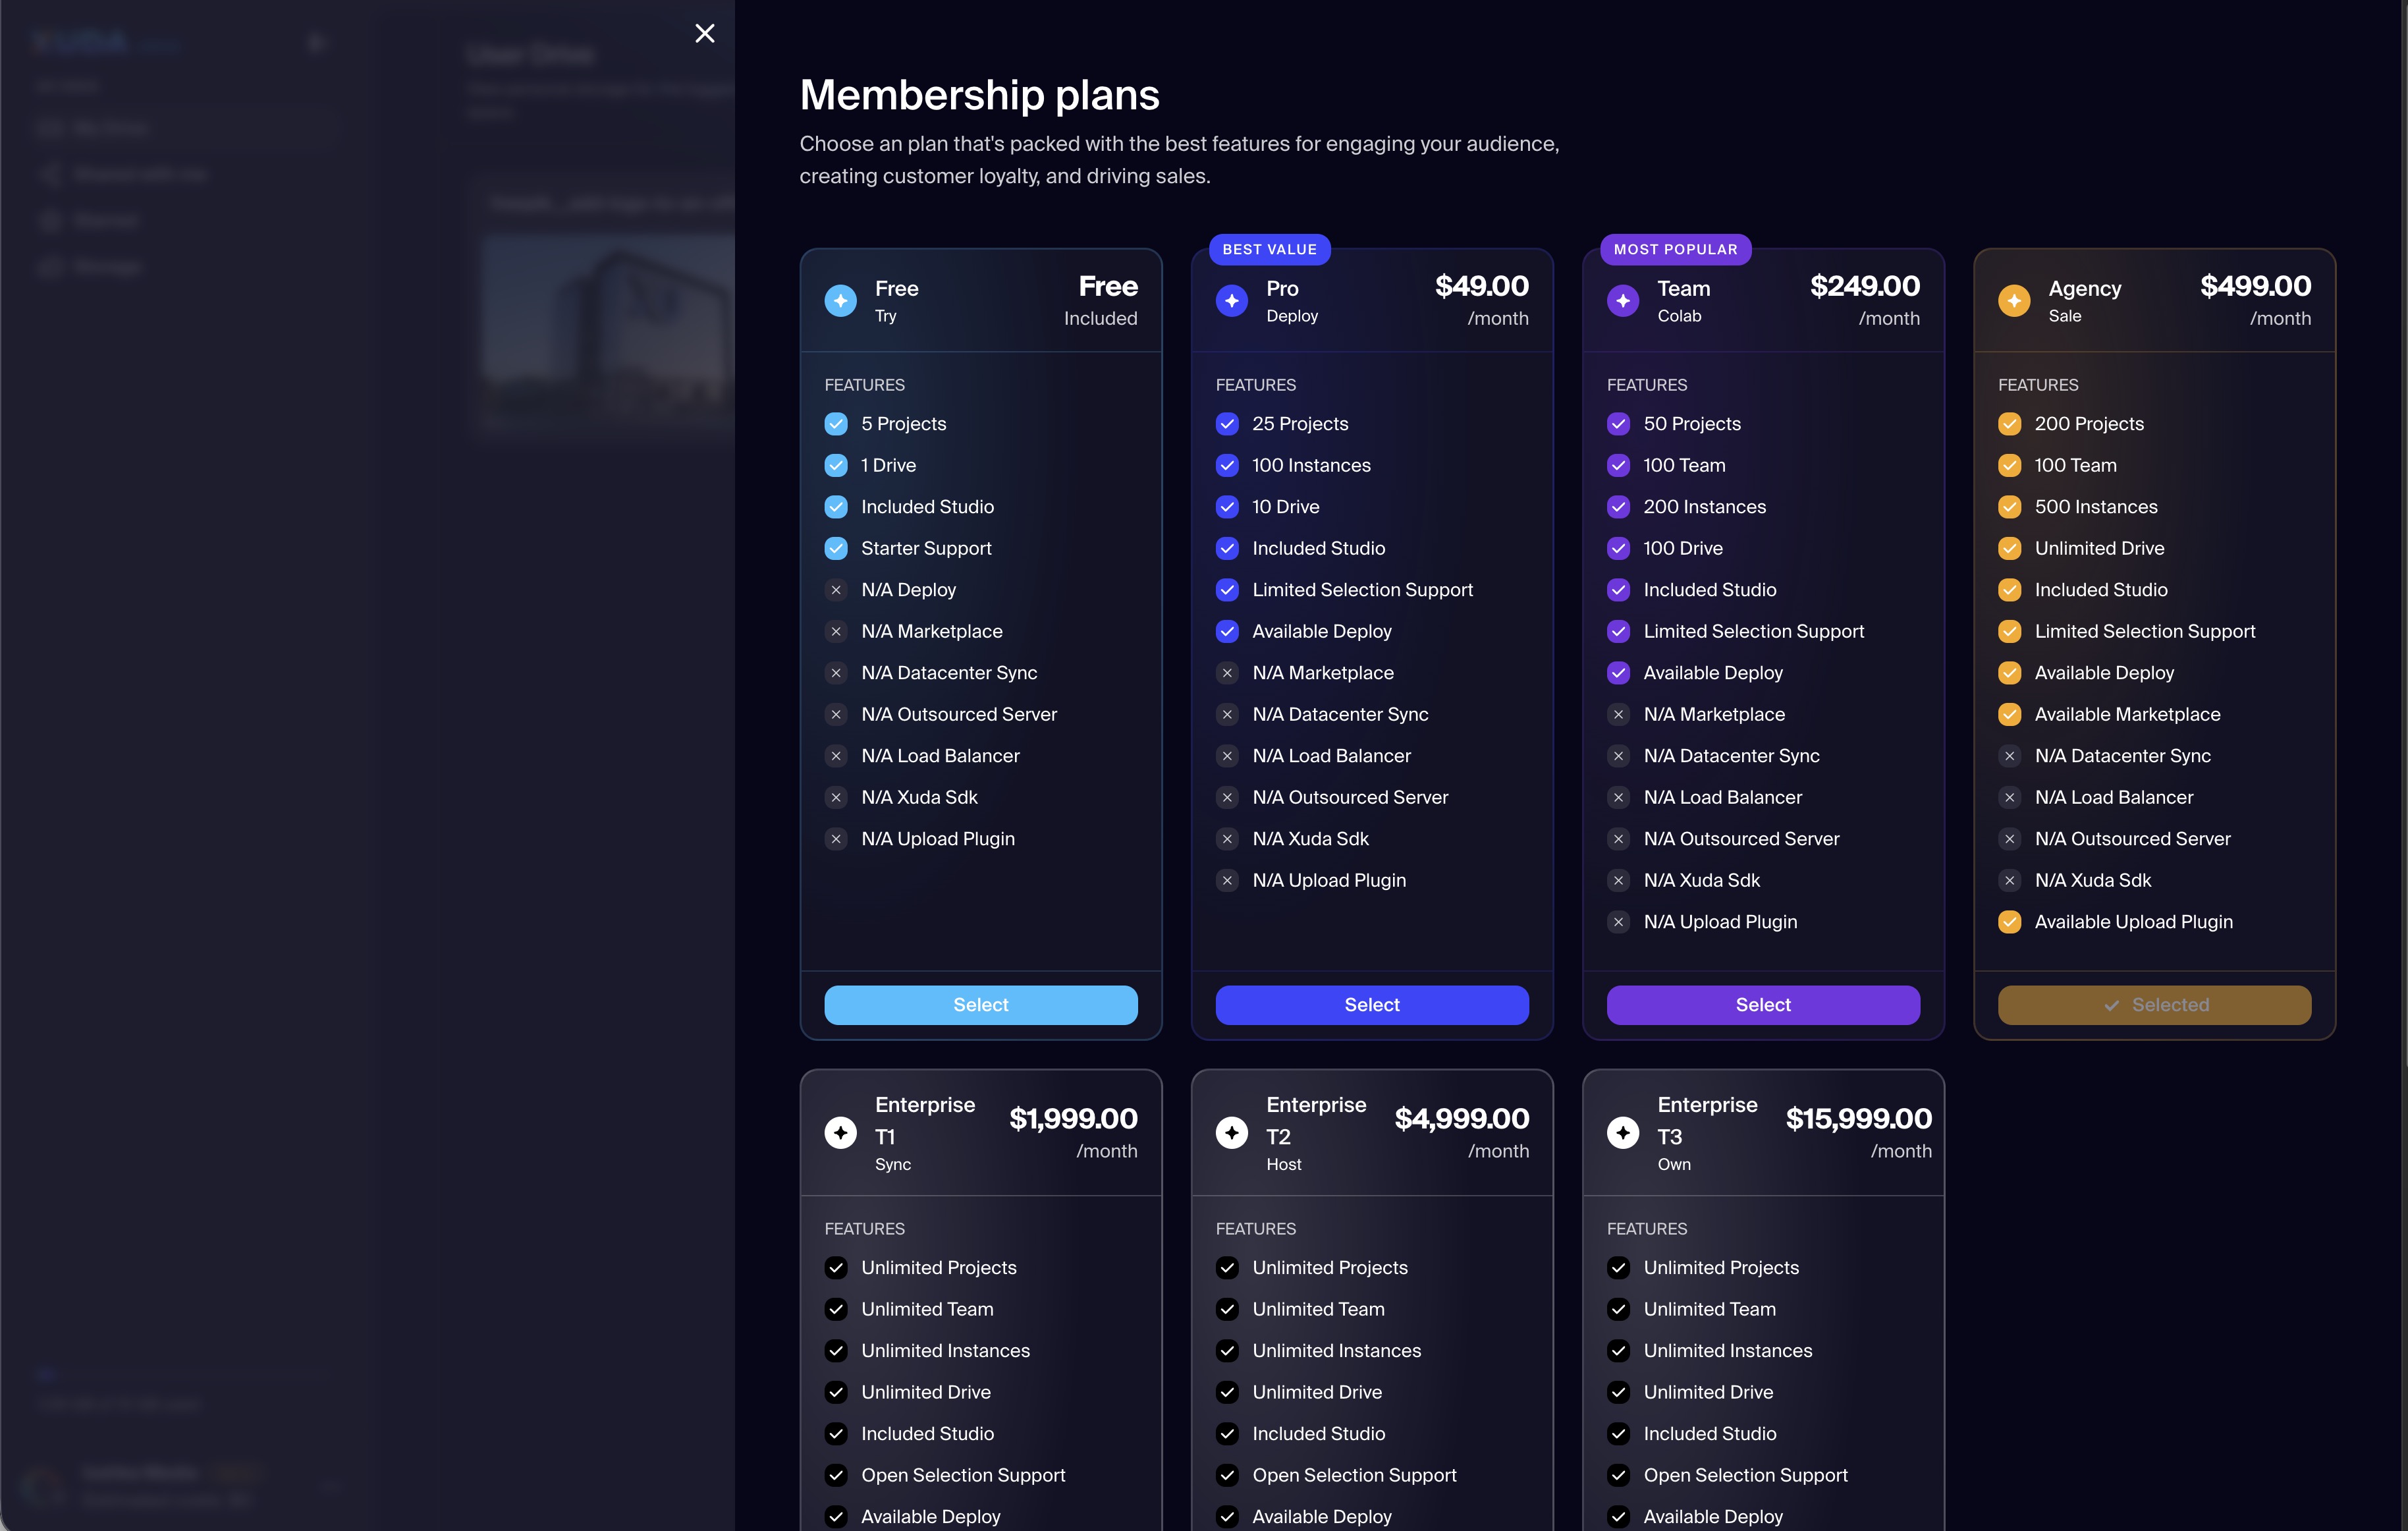Click the $15,999.00 Enterprise T3 price

pyautogui.click(x=1858, y=1119)
